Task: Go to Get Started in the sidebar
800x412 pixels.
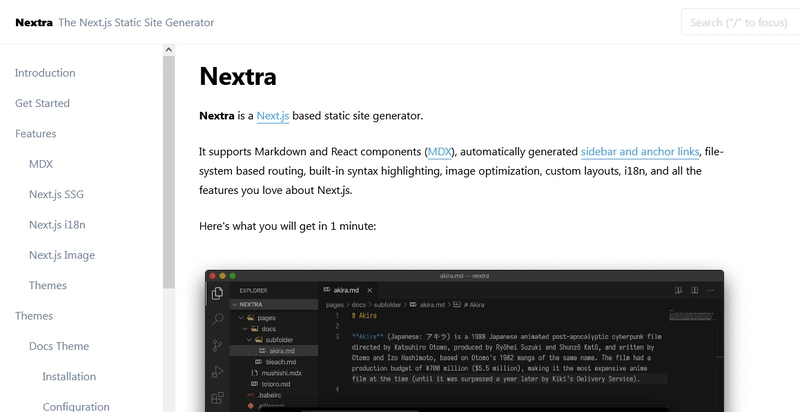Action: pyautogui.click(x=42, y=103)
